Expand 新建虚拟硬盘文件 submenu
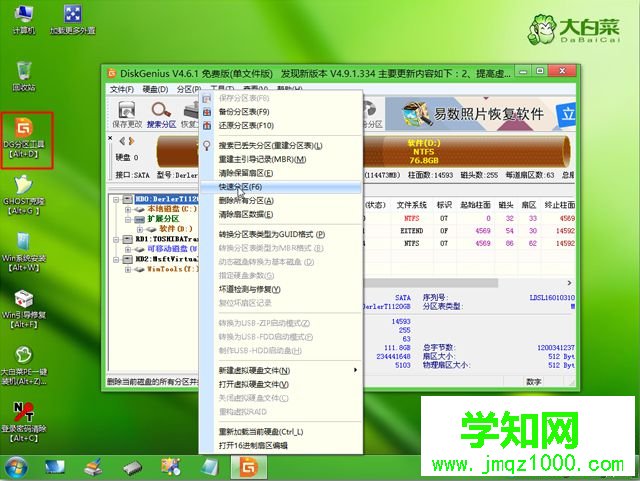640x481 pixels. 280,370
